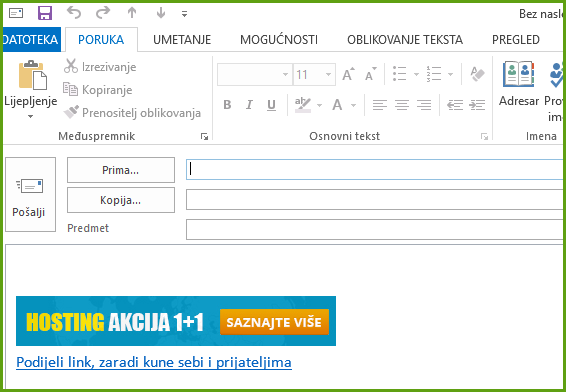Toggle bold formatting

(227, 105)
